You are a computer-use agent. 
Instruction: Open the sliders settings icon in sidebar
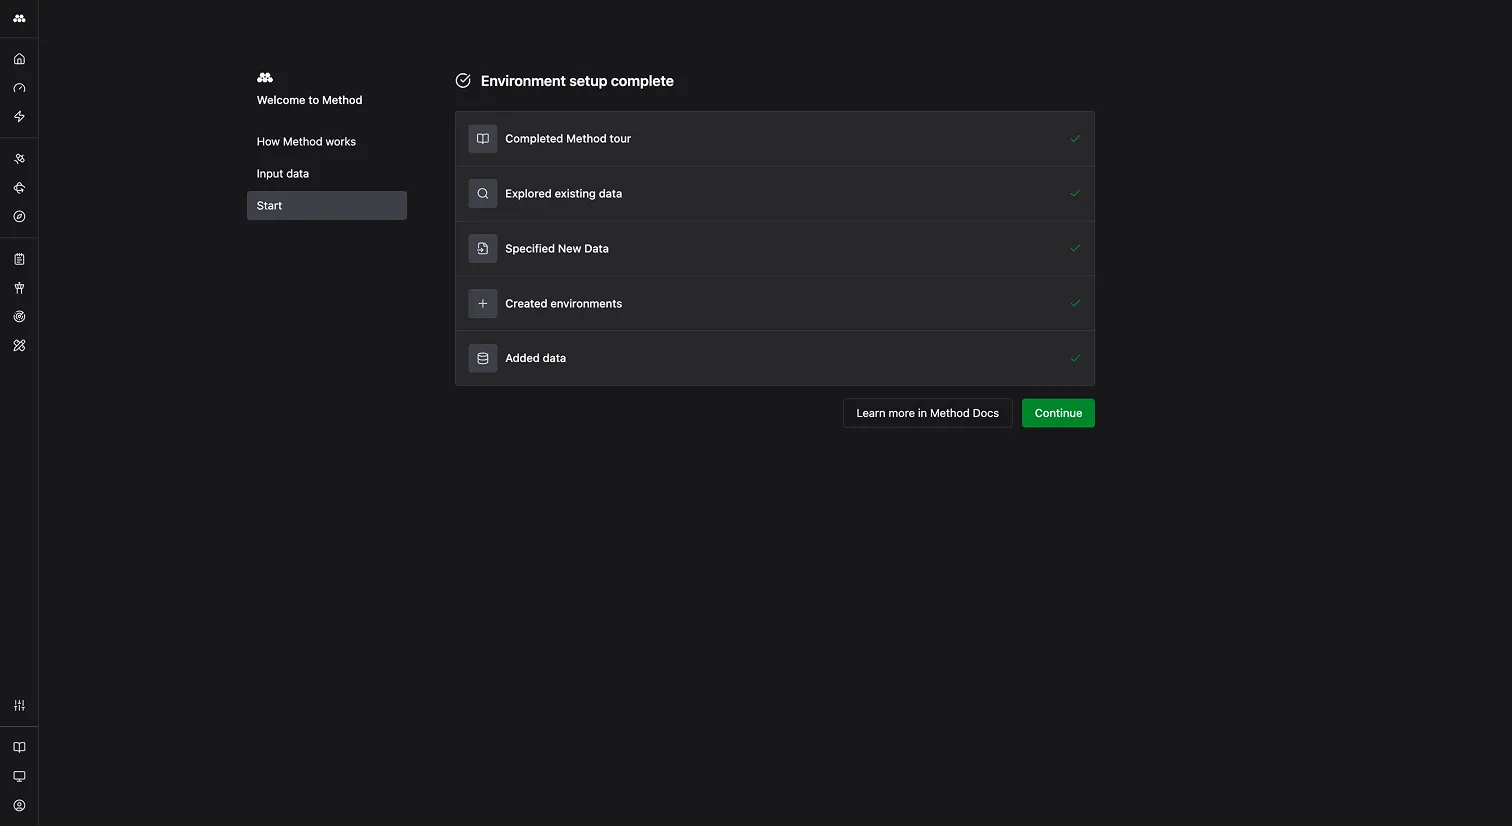pos(19,705)
